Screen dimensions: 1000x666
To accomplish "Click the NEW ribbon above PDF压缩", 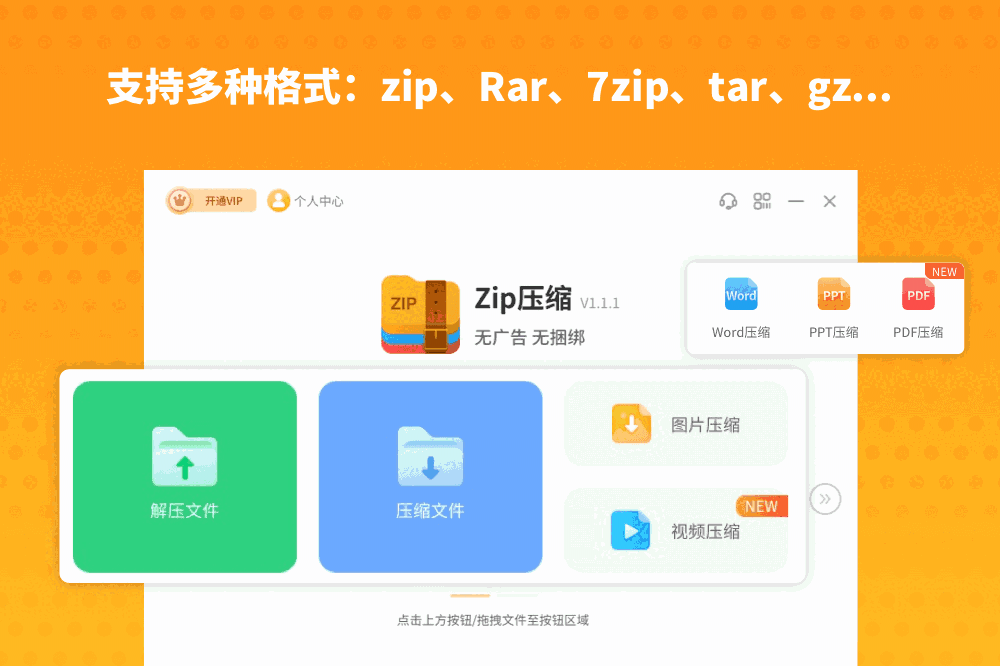I will [944, 271].
